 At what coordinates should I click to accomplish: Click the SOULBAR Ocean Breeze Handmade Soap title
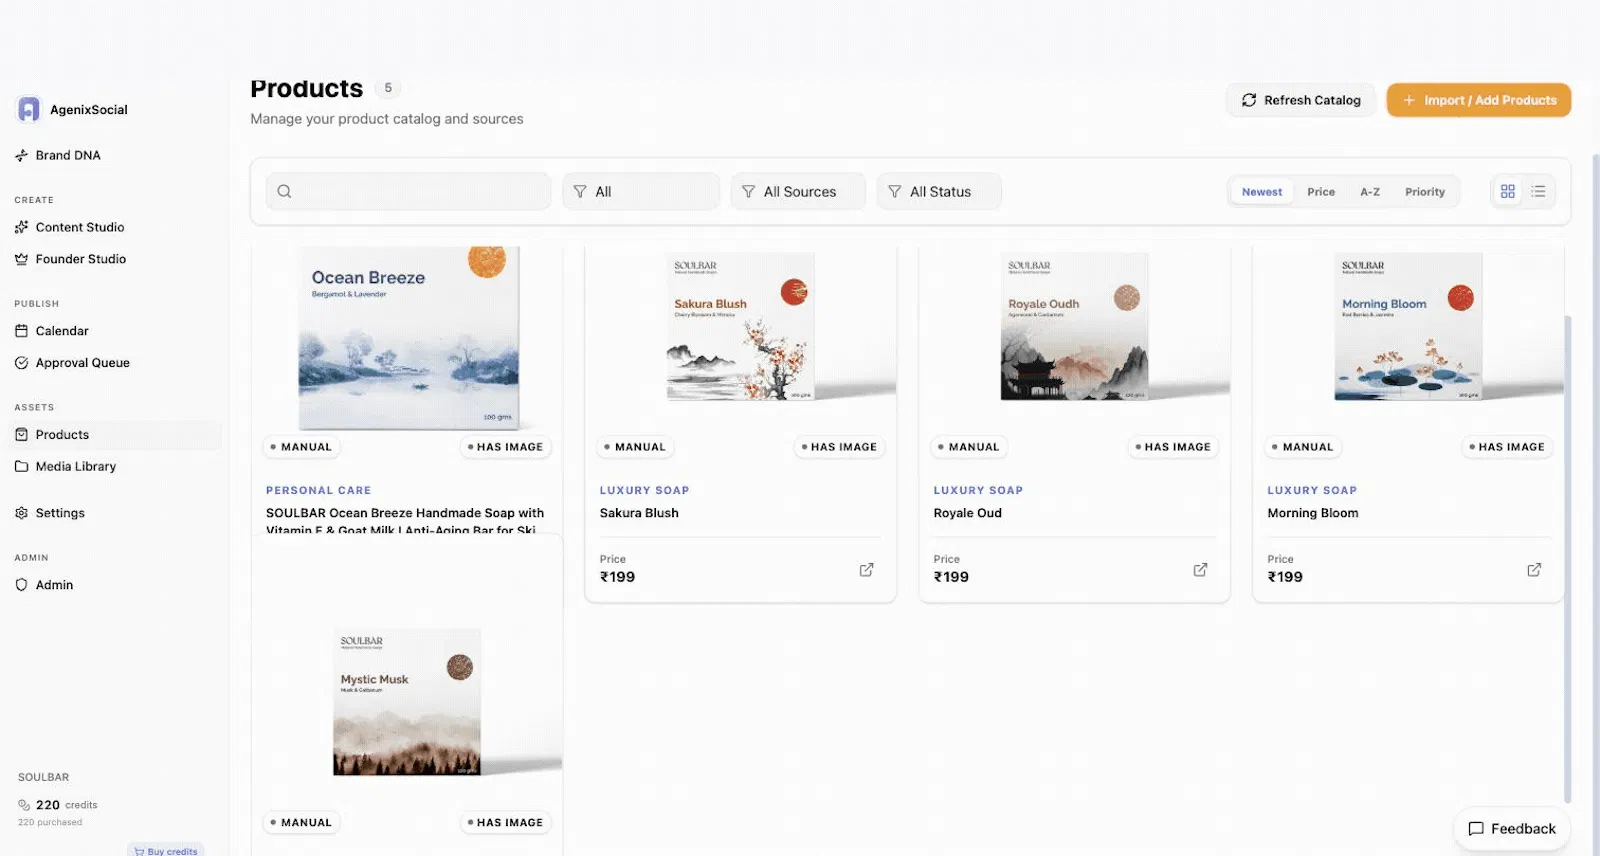[405, 521]
